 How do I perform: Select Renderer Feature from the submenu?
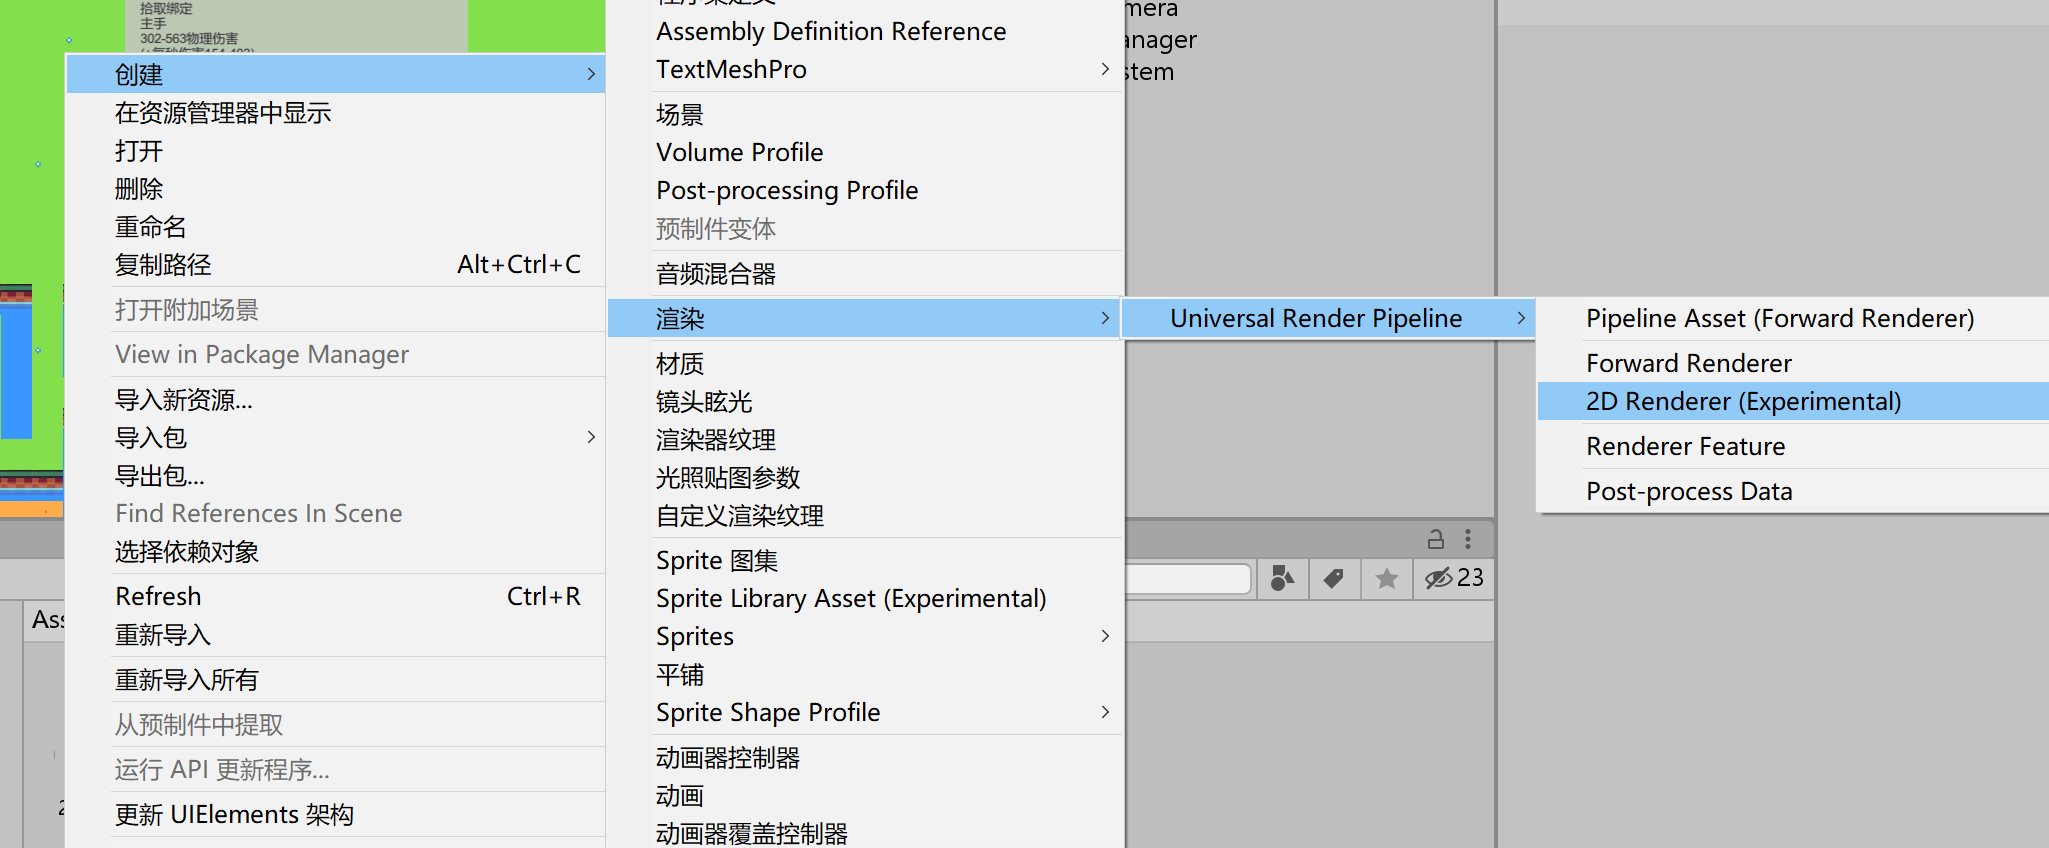tap(1685, 446)
